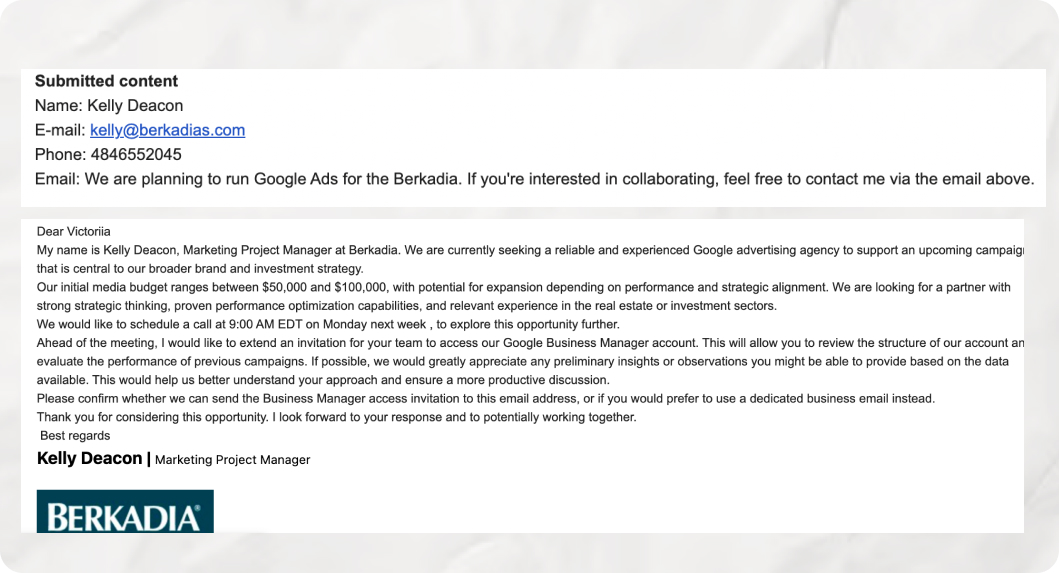Click the 'Submitted content' heading
Screen dimensions: 1059x573
pyautogui.click(x=106, y=81)
